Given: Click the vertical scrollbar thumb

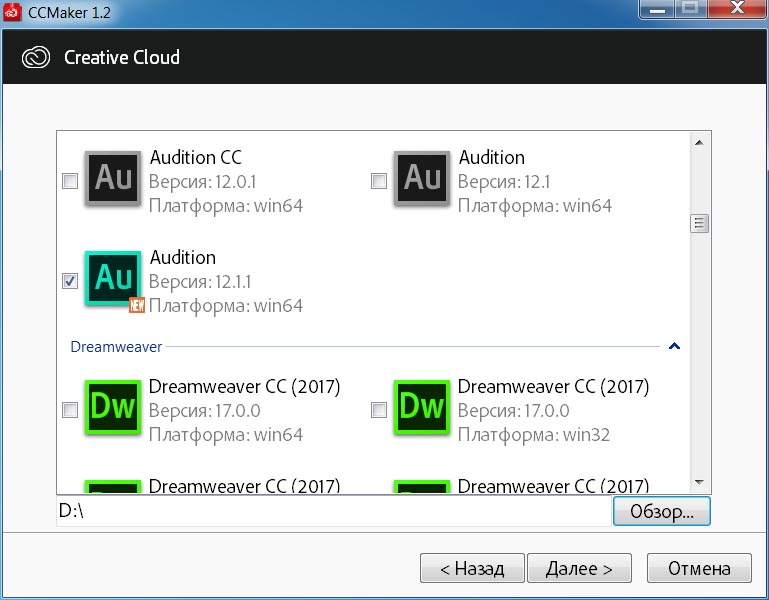Looking at the screenshot, I should click(x=700, y=224).
